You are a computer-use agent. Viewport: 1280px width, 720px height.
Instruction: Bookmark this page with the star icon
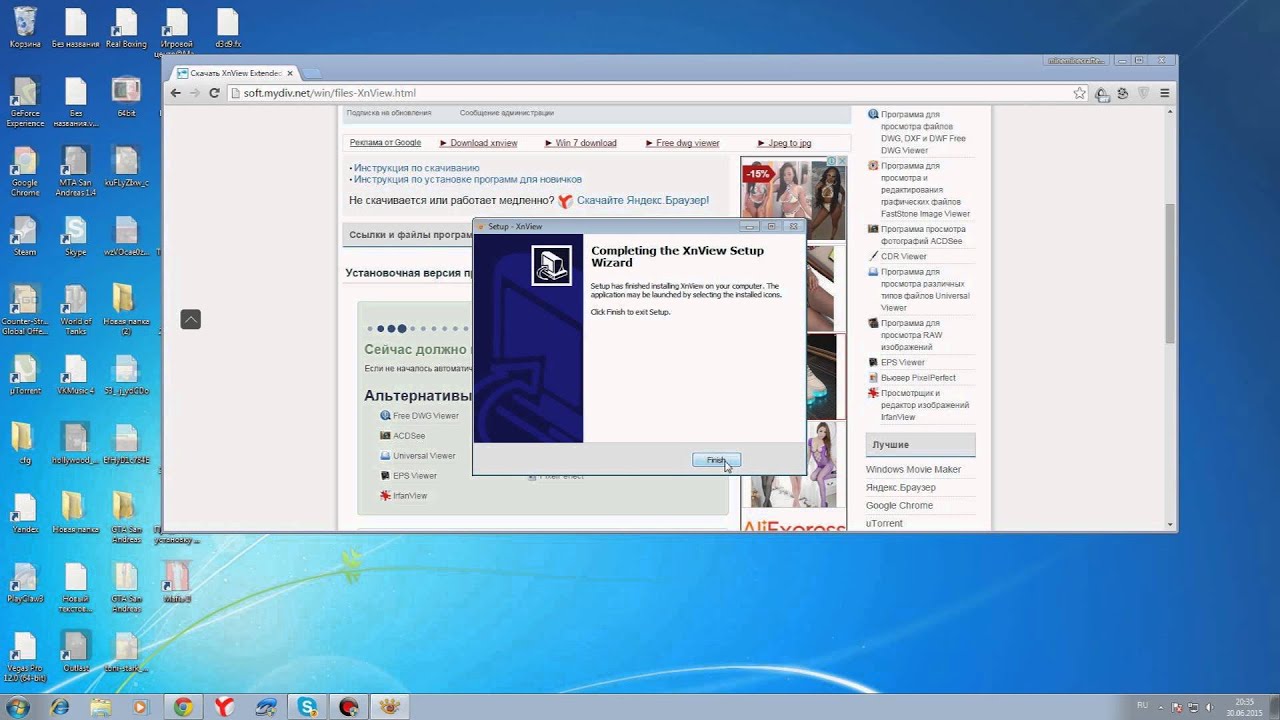pyautogui.click(x=1079, y=93)
